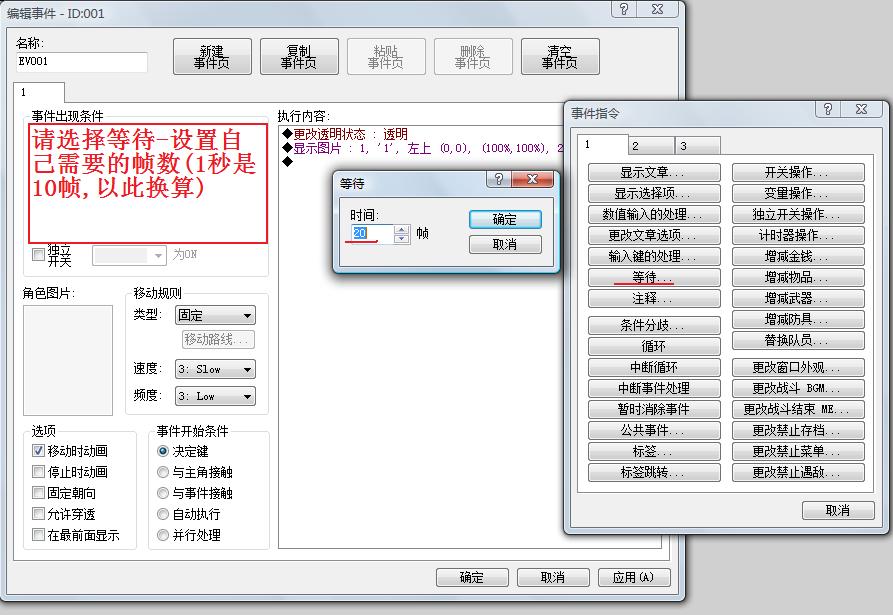Click the 增减金钱 command button
The image size is (893, 615).
(798, 257)
